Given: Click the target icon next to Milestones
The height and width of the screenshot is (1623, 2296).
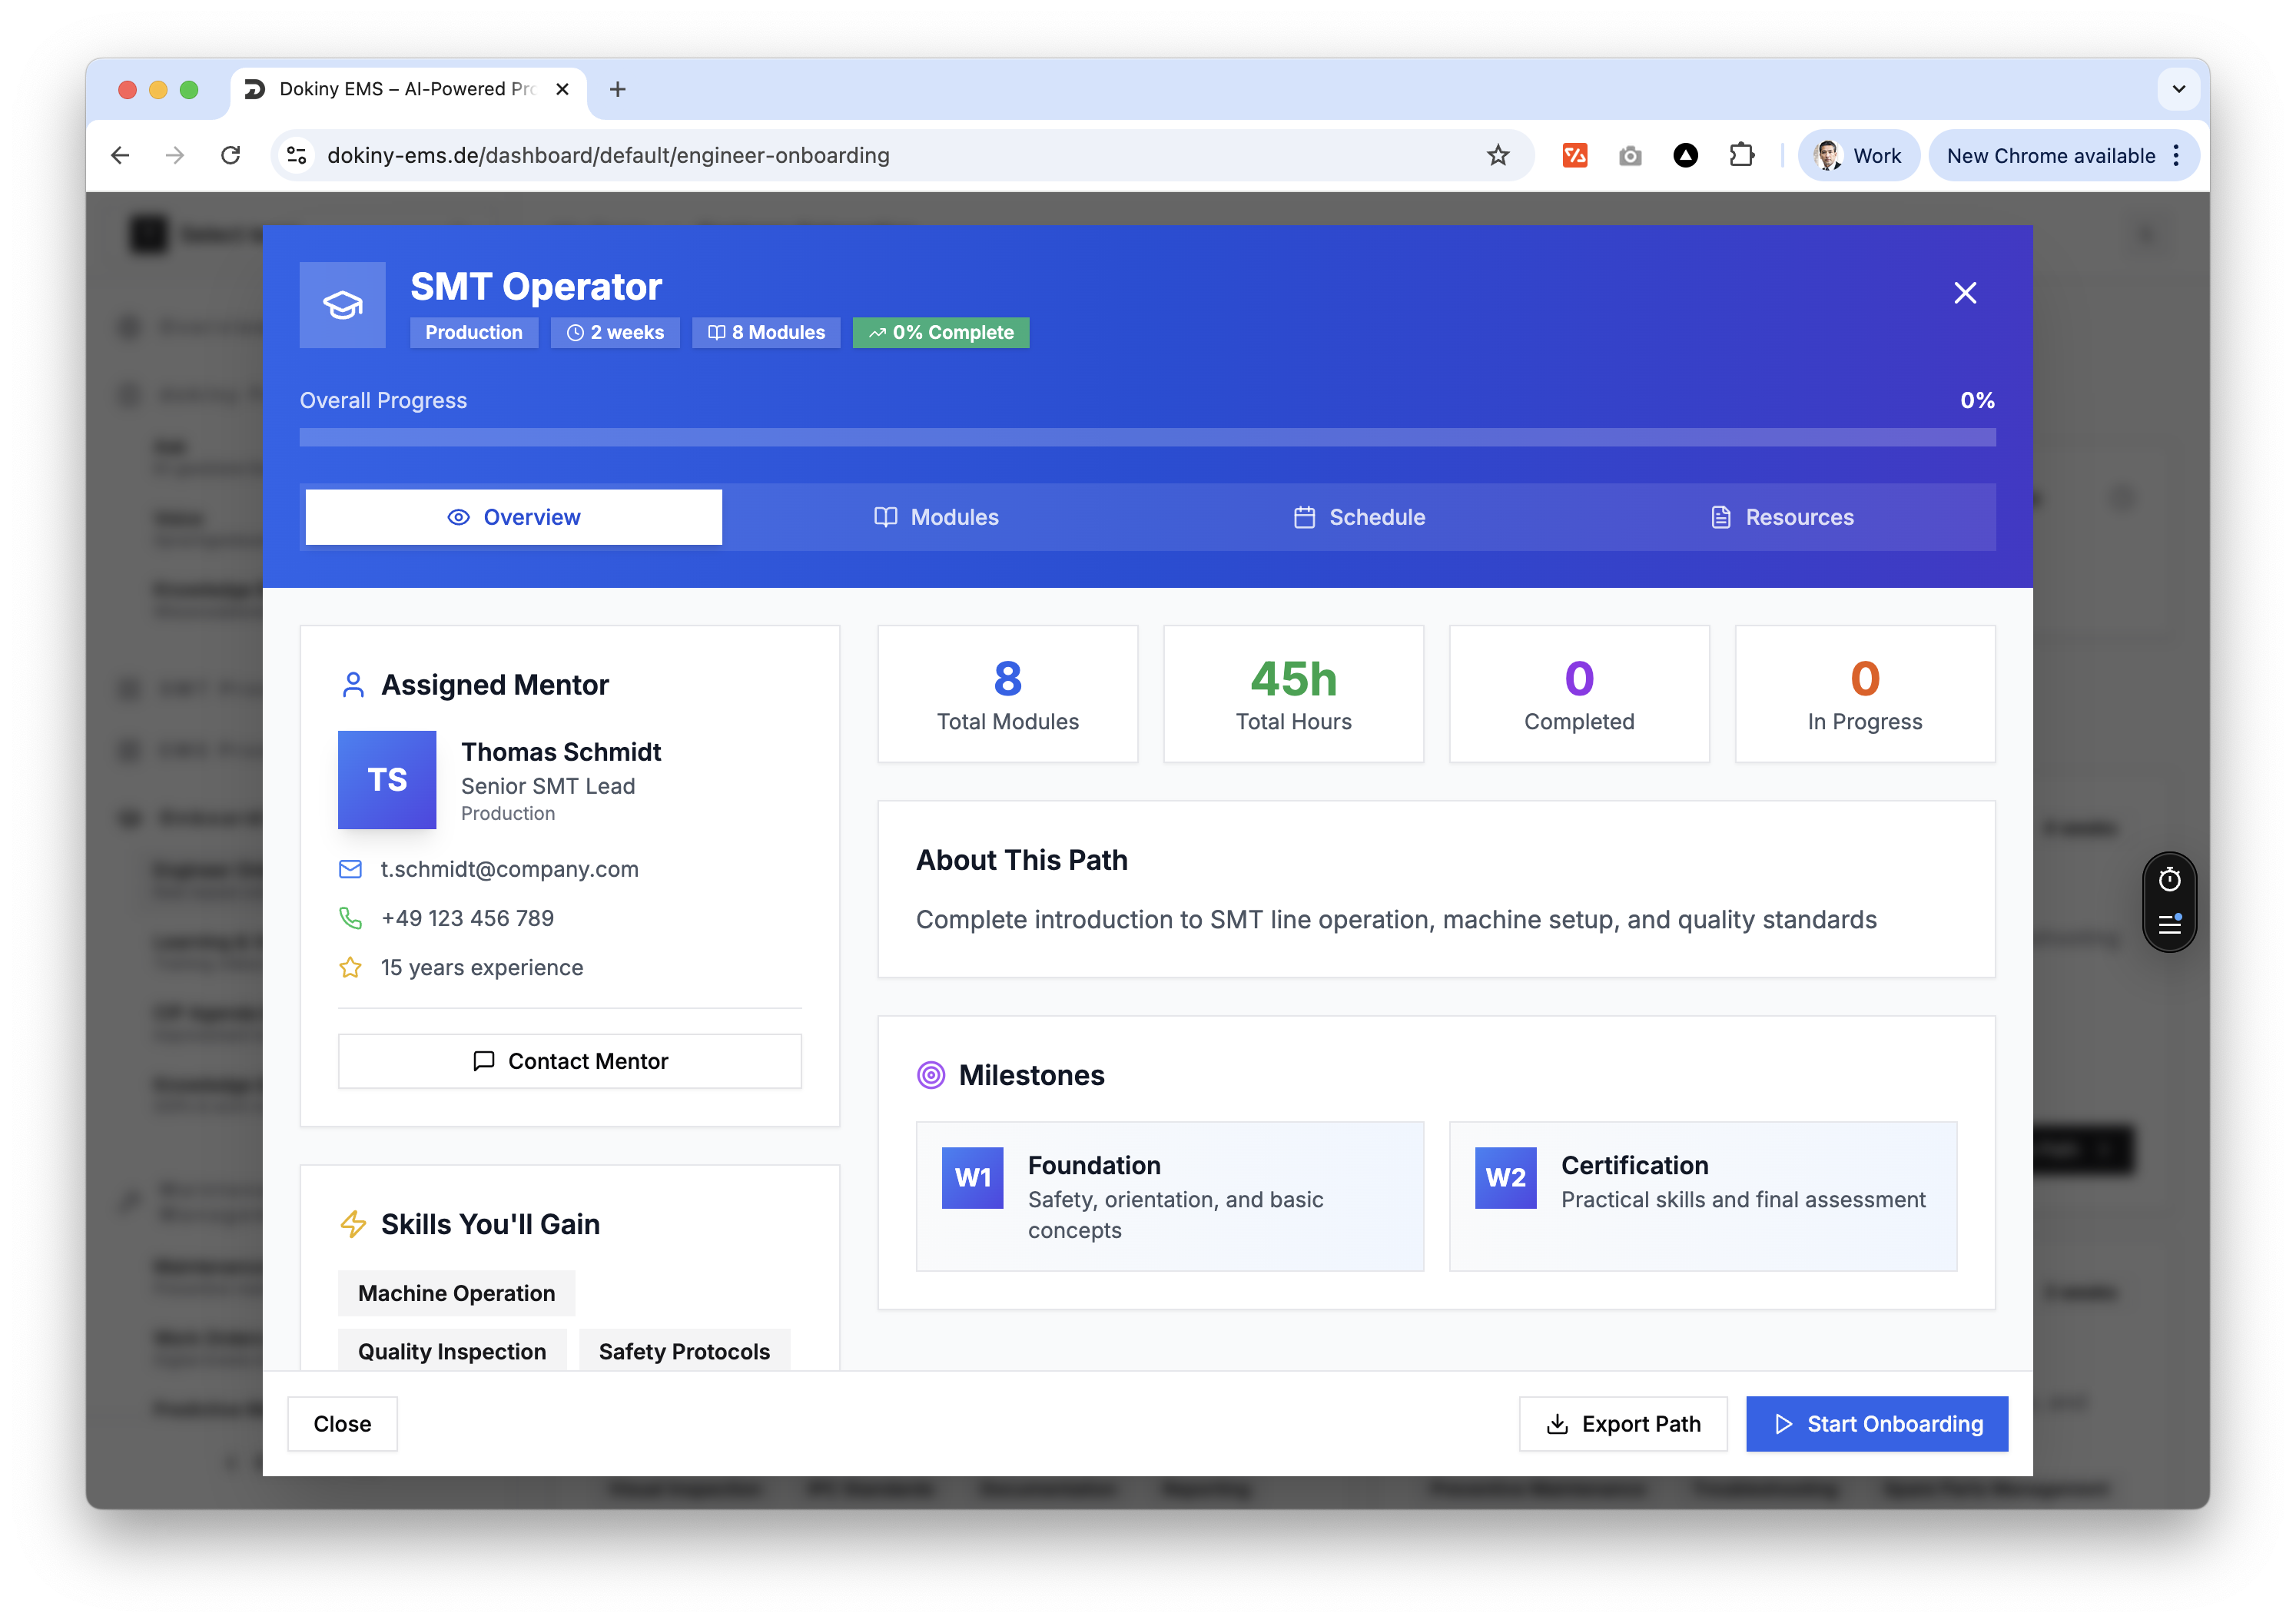Looking at the screenshot, I should pyautogui.click(x=931, y=1075).
